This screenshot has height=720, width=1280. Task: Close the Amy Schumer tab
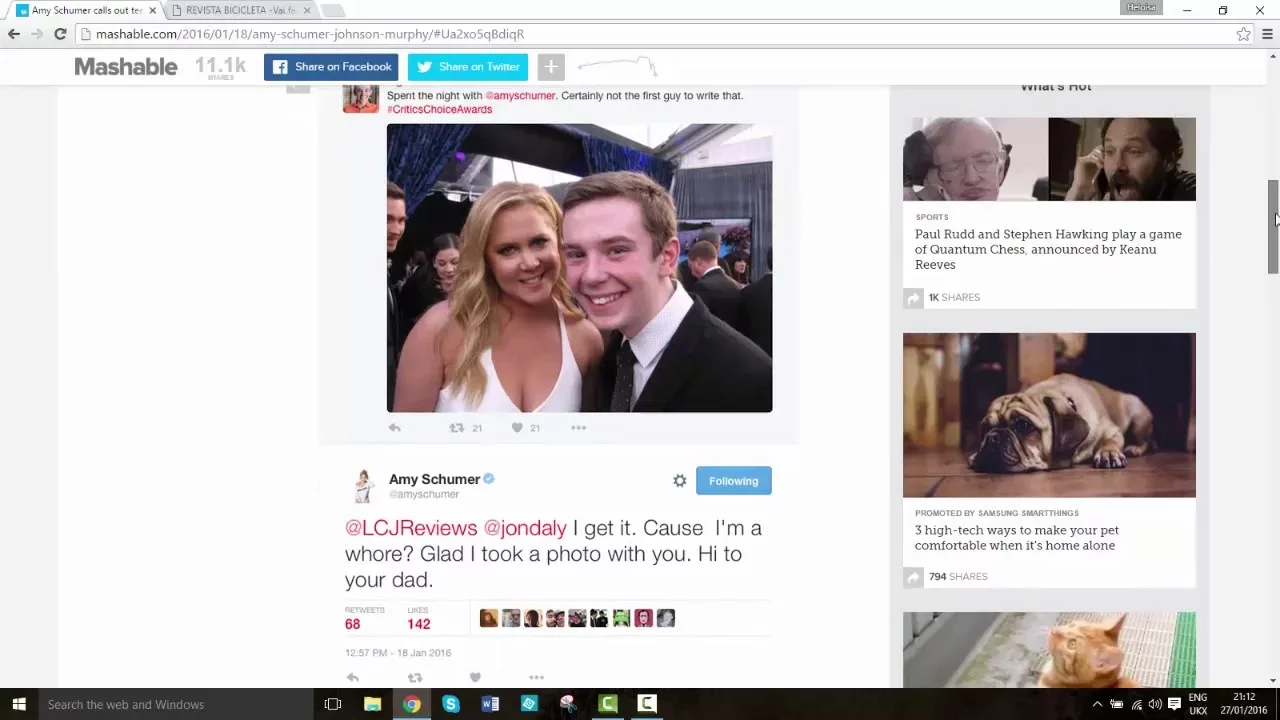tap(152, 10)
